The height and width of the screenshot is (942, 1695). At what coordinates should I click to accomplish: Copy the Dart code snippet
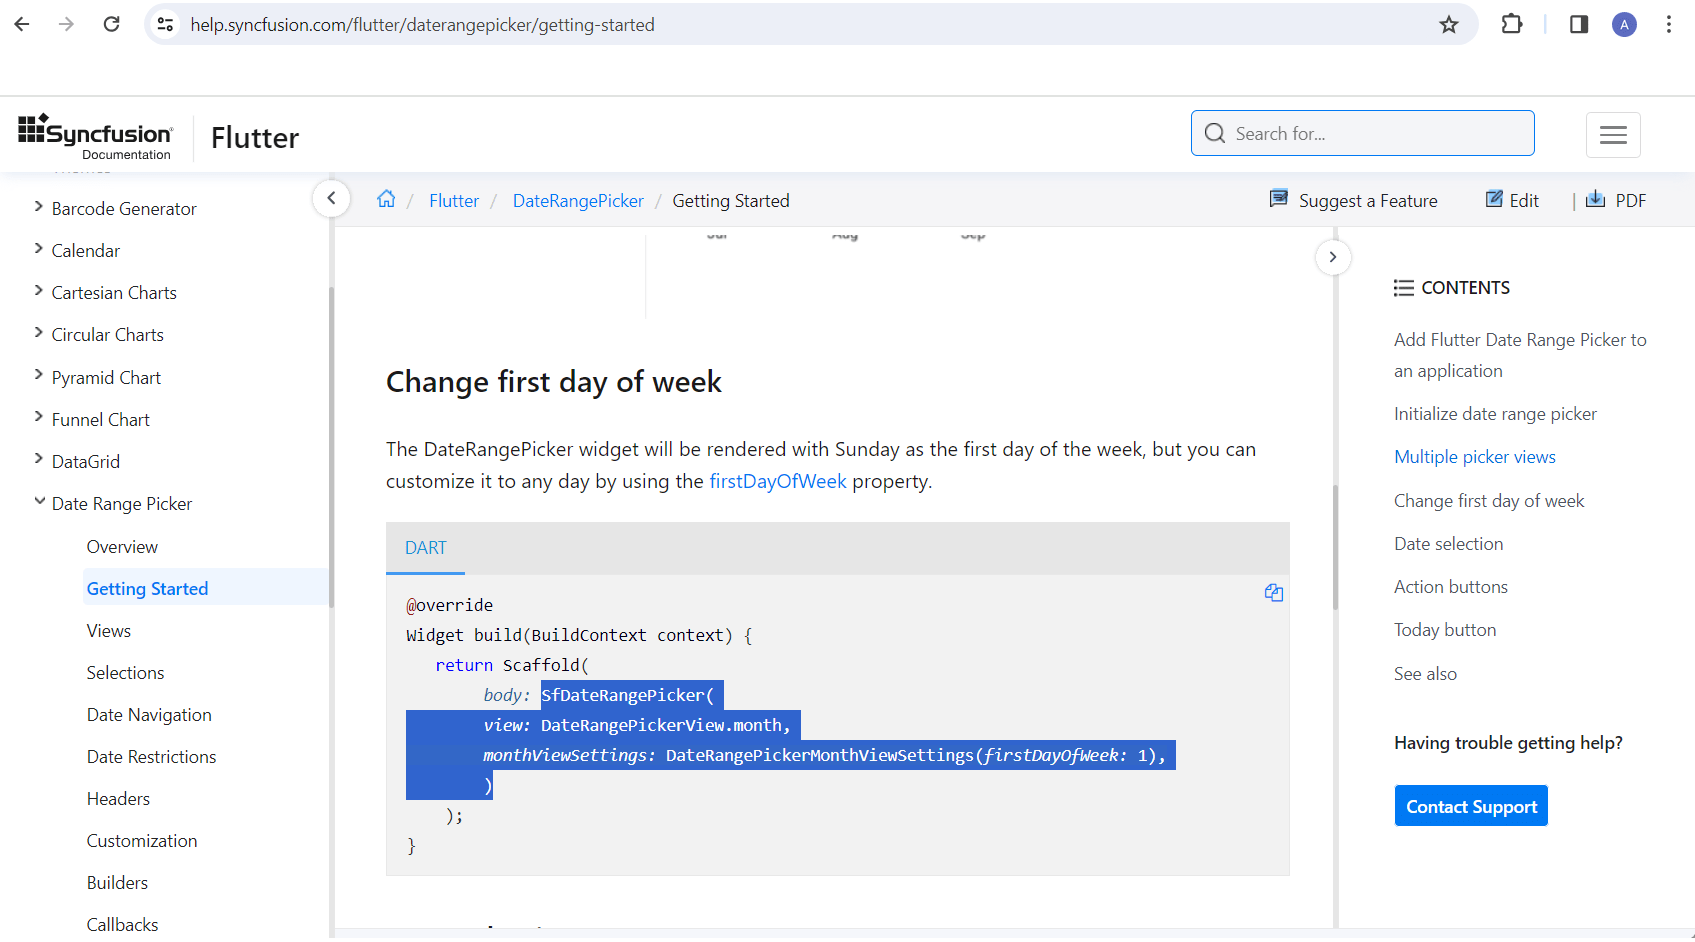[x=1273, y=593]
